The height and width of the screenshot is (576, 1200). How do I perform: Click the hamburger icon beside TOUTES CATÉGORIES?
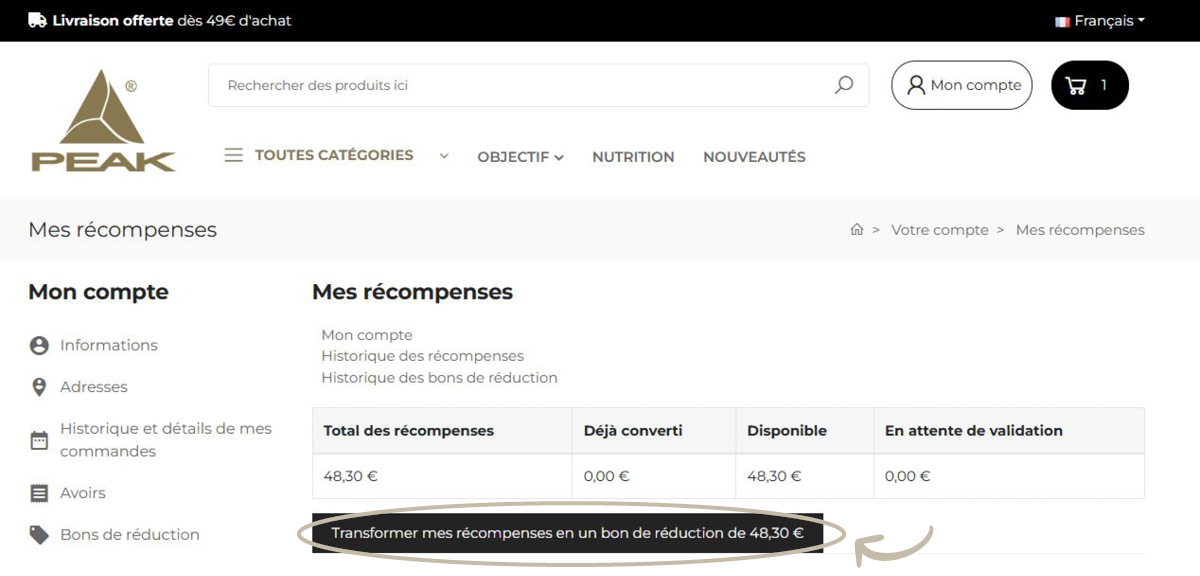(x=233, y=155)
